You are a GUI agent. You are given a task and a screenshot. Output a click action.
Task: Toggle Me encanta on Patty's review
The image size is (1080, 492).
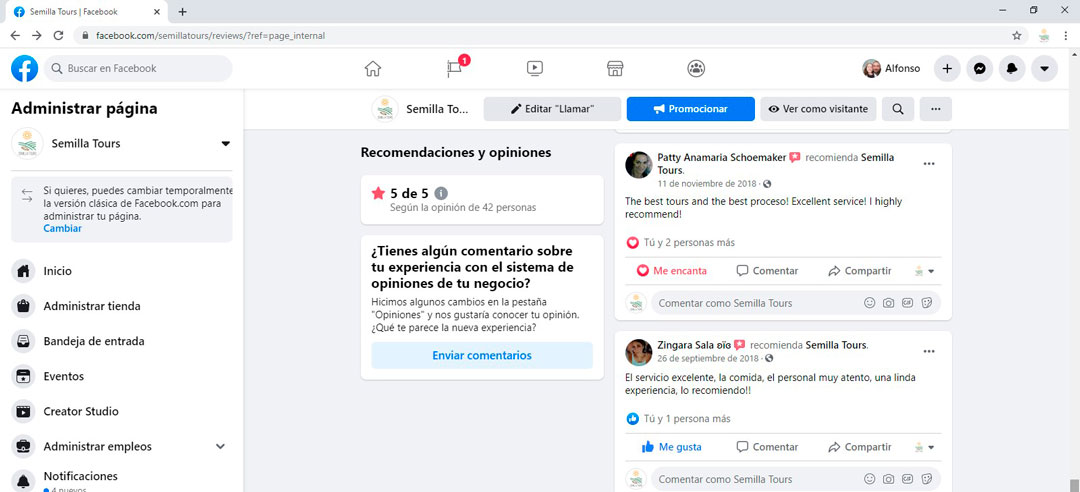672,271
